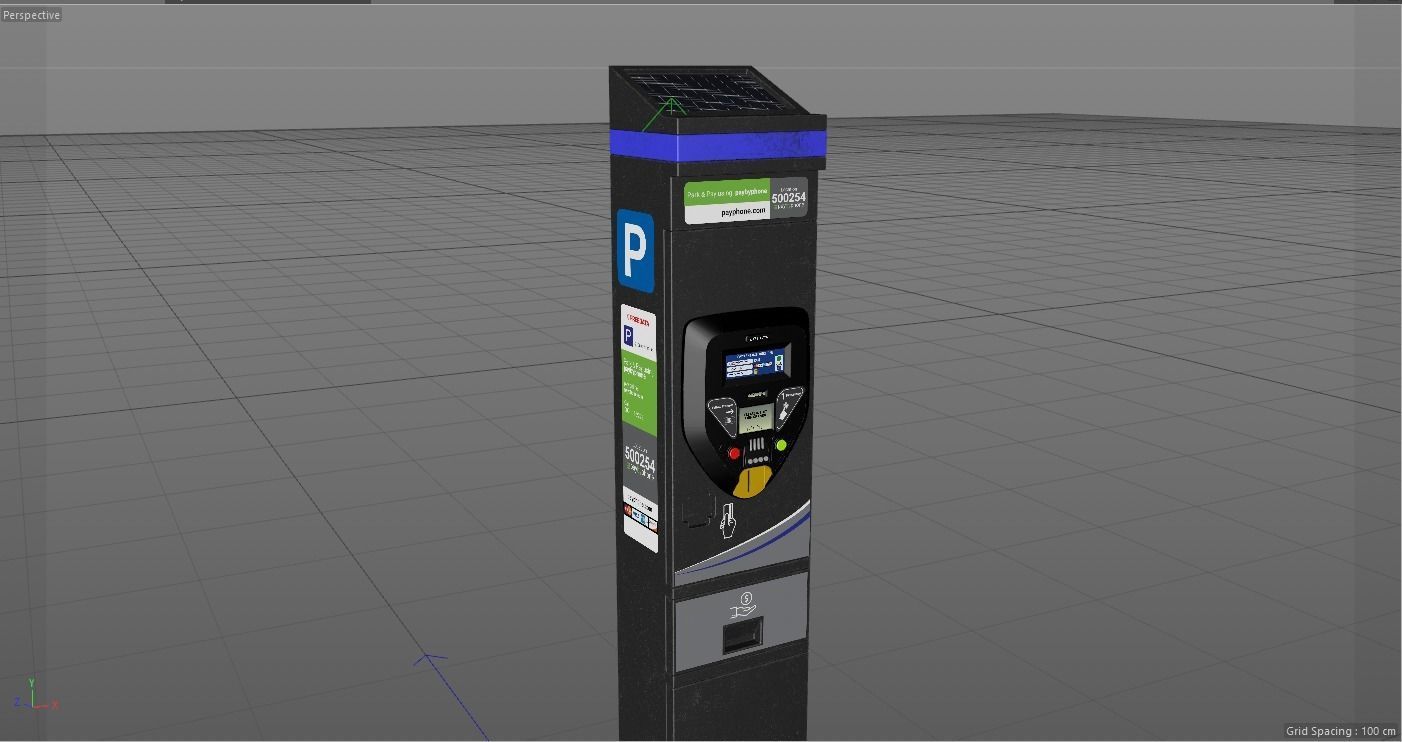Click the yellow coin slot on the meter

click(x=754, y=482)
